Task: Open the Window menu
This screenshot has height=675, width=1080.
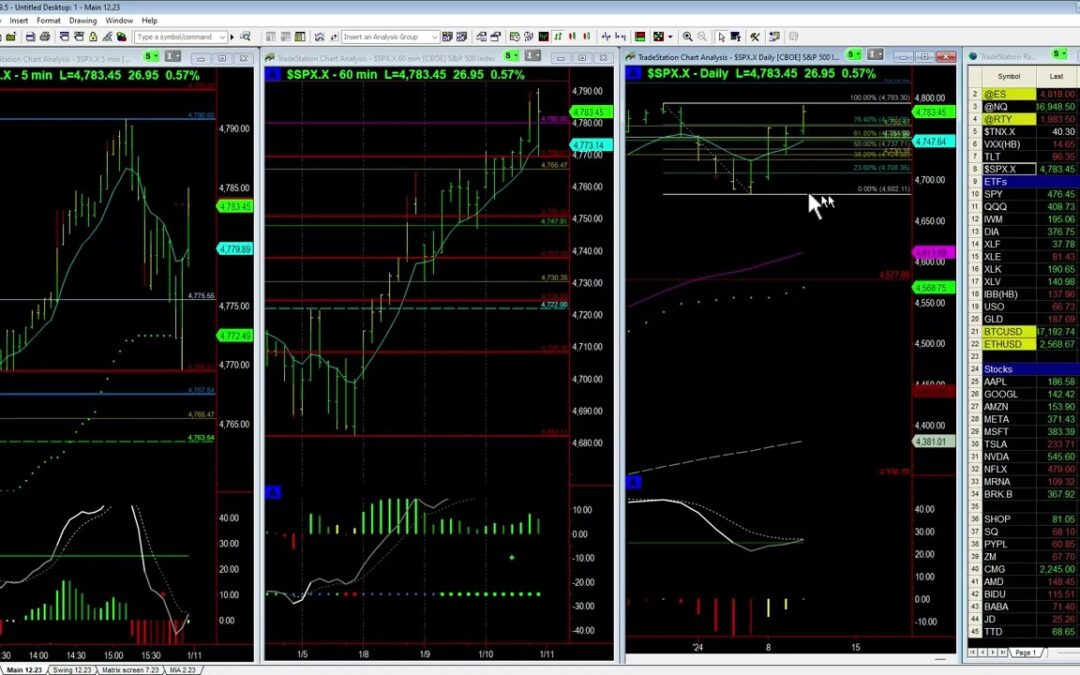Action: 119,21
